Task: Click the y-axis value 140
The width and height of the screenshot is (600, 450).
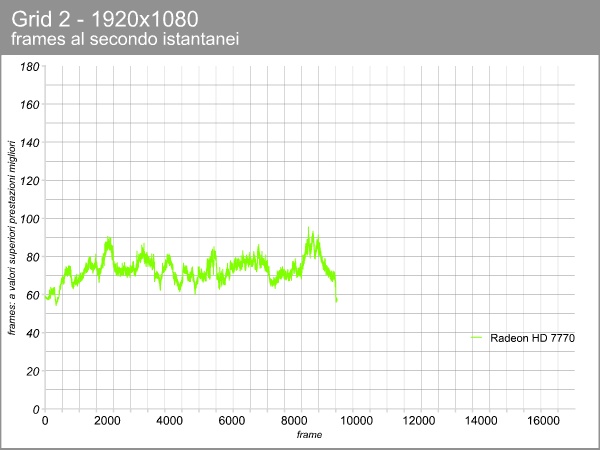Action: (30, 143)
